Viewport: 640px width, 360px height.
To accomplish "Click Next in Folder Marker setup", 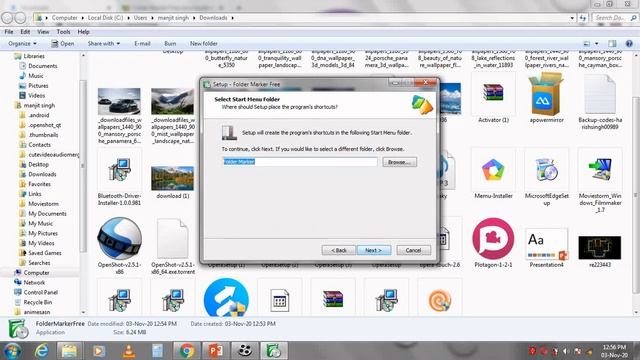I will [x=374, y=250].
